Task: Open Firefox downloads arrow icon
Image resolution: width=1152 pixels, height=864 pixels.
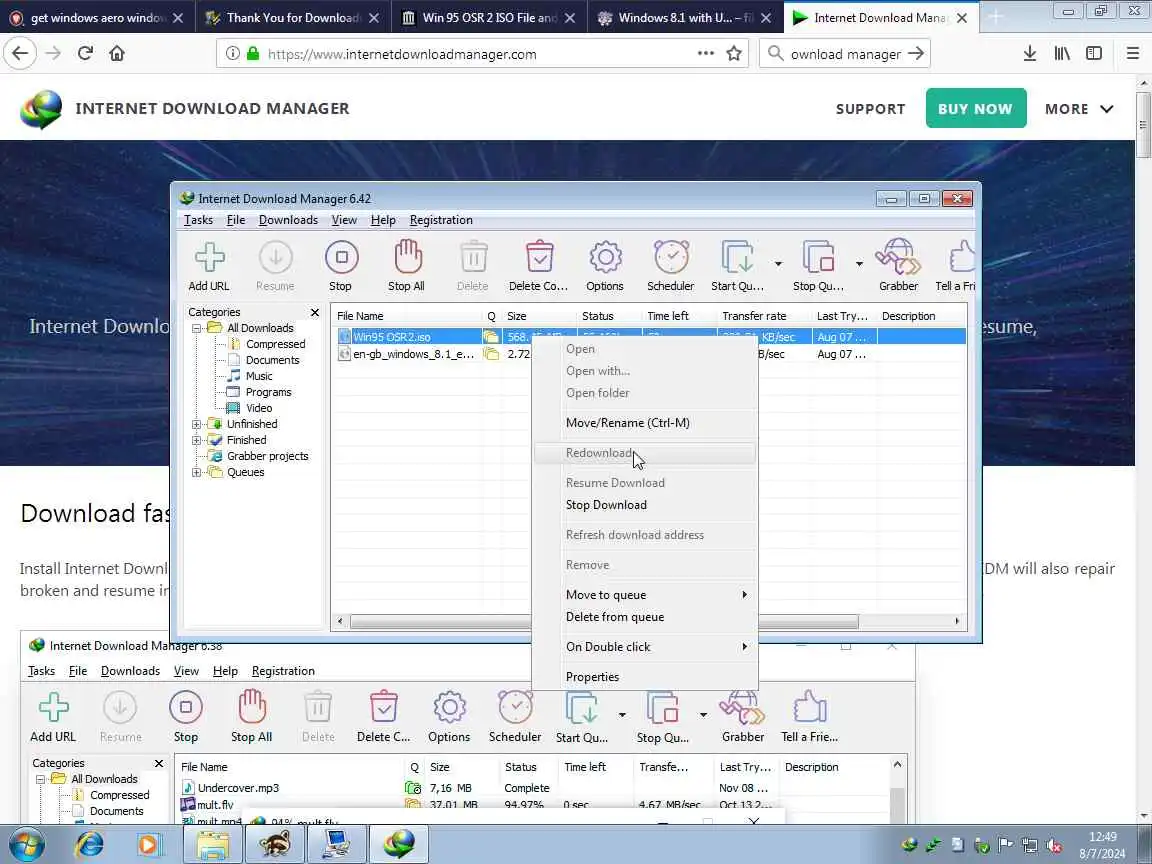Action: pyautogui.click(x=1029, y=53)
